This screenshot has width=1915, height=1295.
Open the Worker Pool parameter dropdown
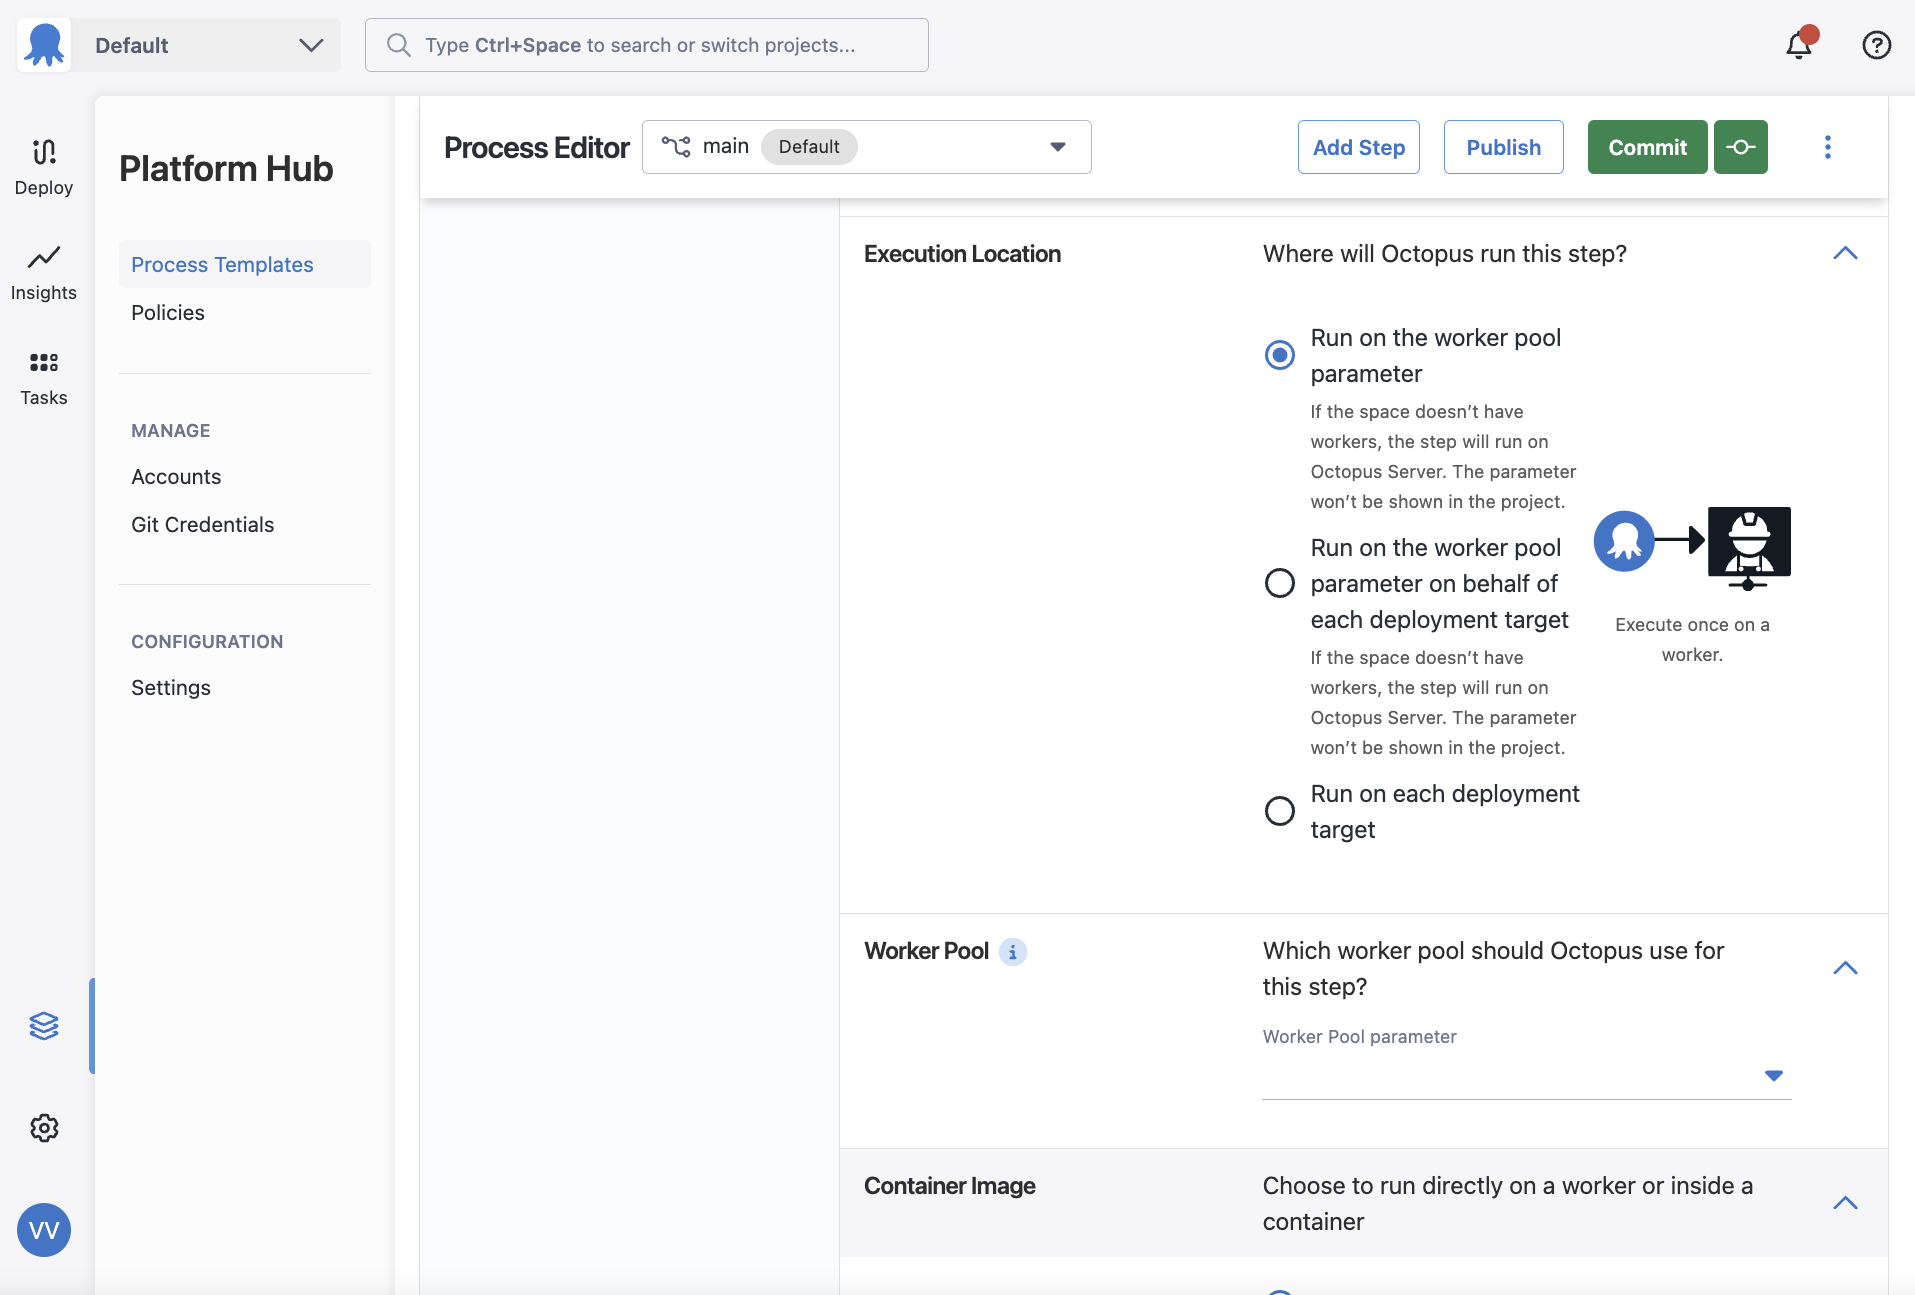(x=1526, y=1076)
